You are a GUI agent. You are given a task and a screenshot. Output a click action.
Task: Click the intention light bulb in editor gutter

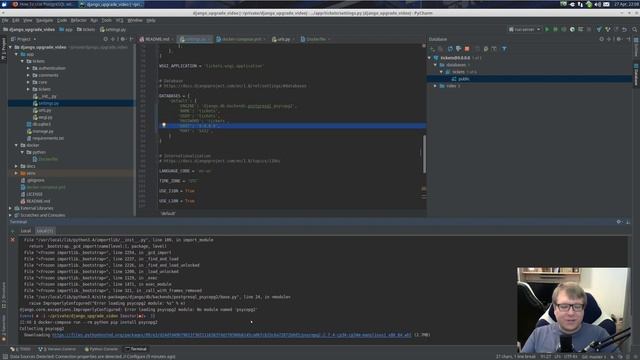tap(164, 125)
